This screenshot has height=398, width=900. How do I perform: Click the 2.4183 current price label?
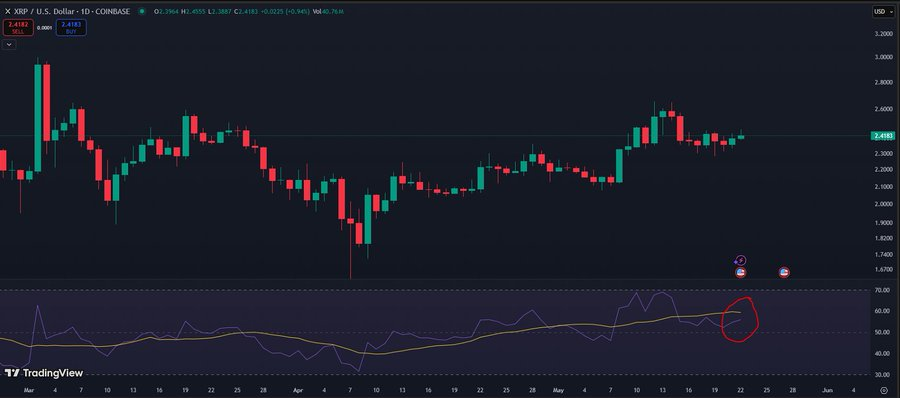click(x=883, y=136)
